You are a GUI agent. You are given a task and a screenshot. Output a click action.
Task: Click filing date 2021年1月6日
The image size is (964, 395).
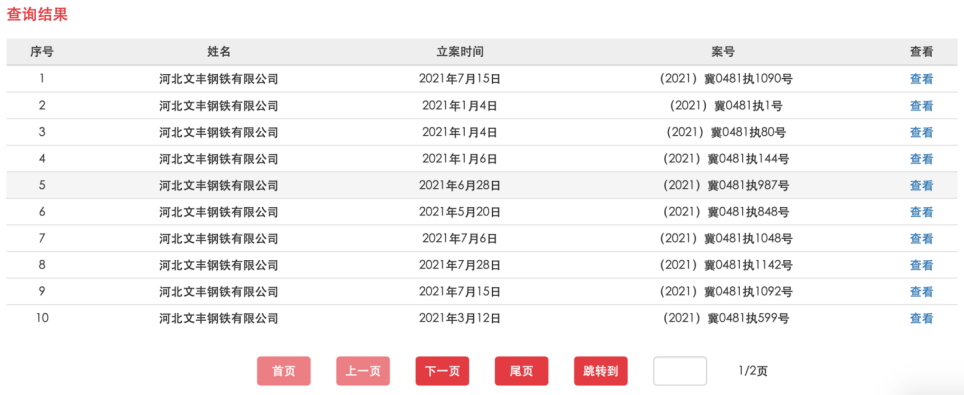[460, 159]
